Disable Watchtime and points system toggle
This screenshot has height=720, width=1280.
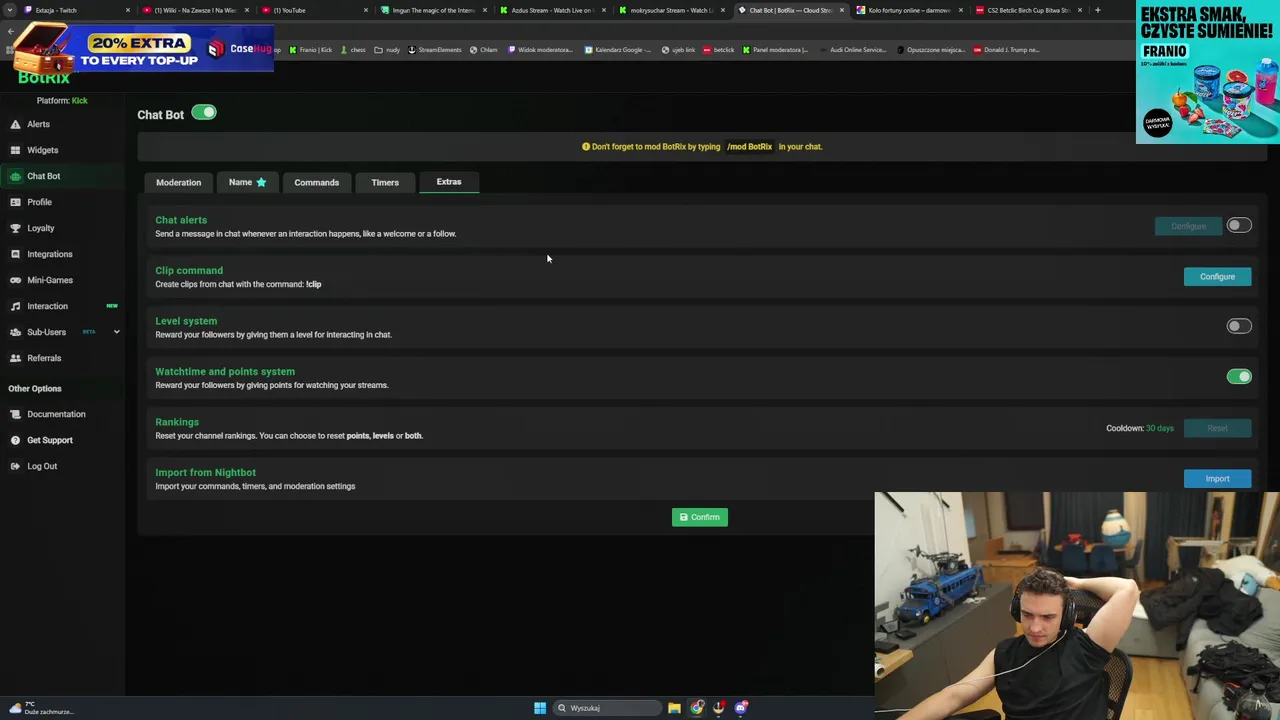point(1239,376)
